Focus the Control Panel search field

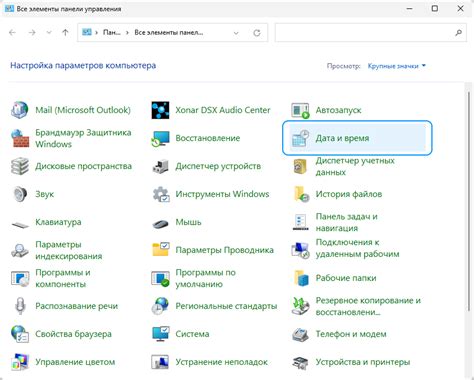(370, 33)
